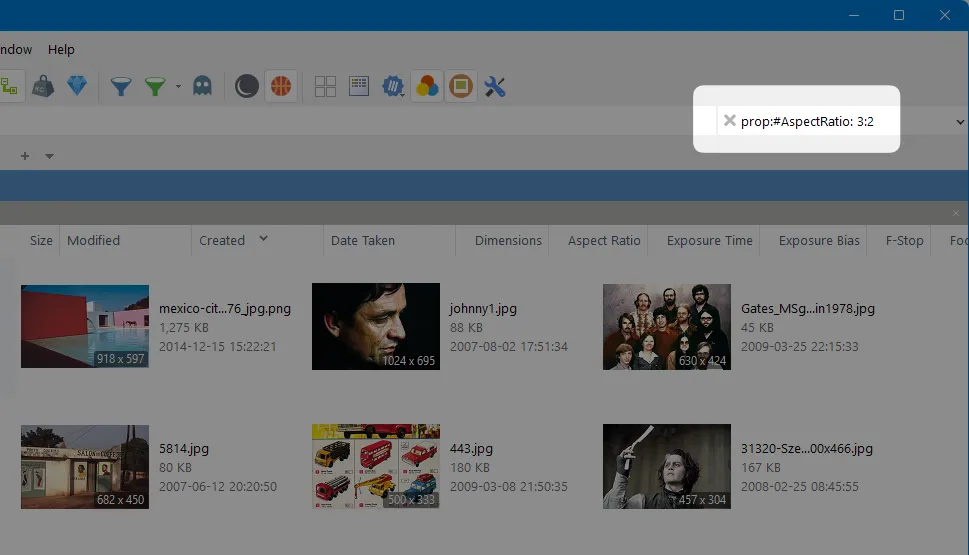Click the Aspect Ratio column header

coord(604,240)
